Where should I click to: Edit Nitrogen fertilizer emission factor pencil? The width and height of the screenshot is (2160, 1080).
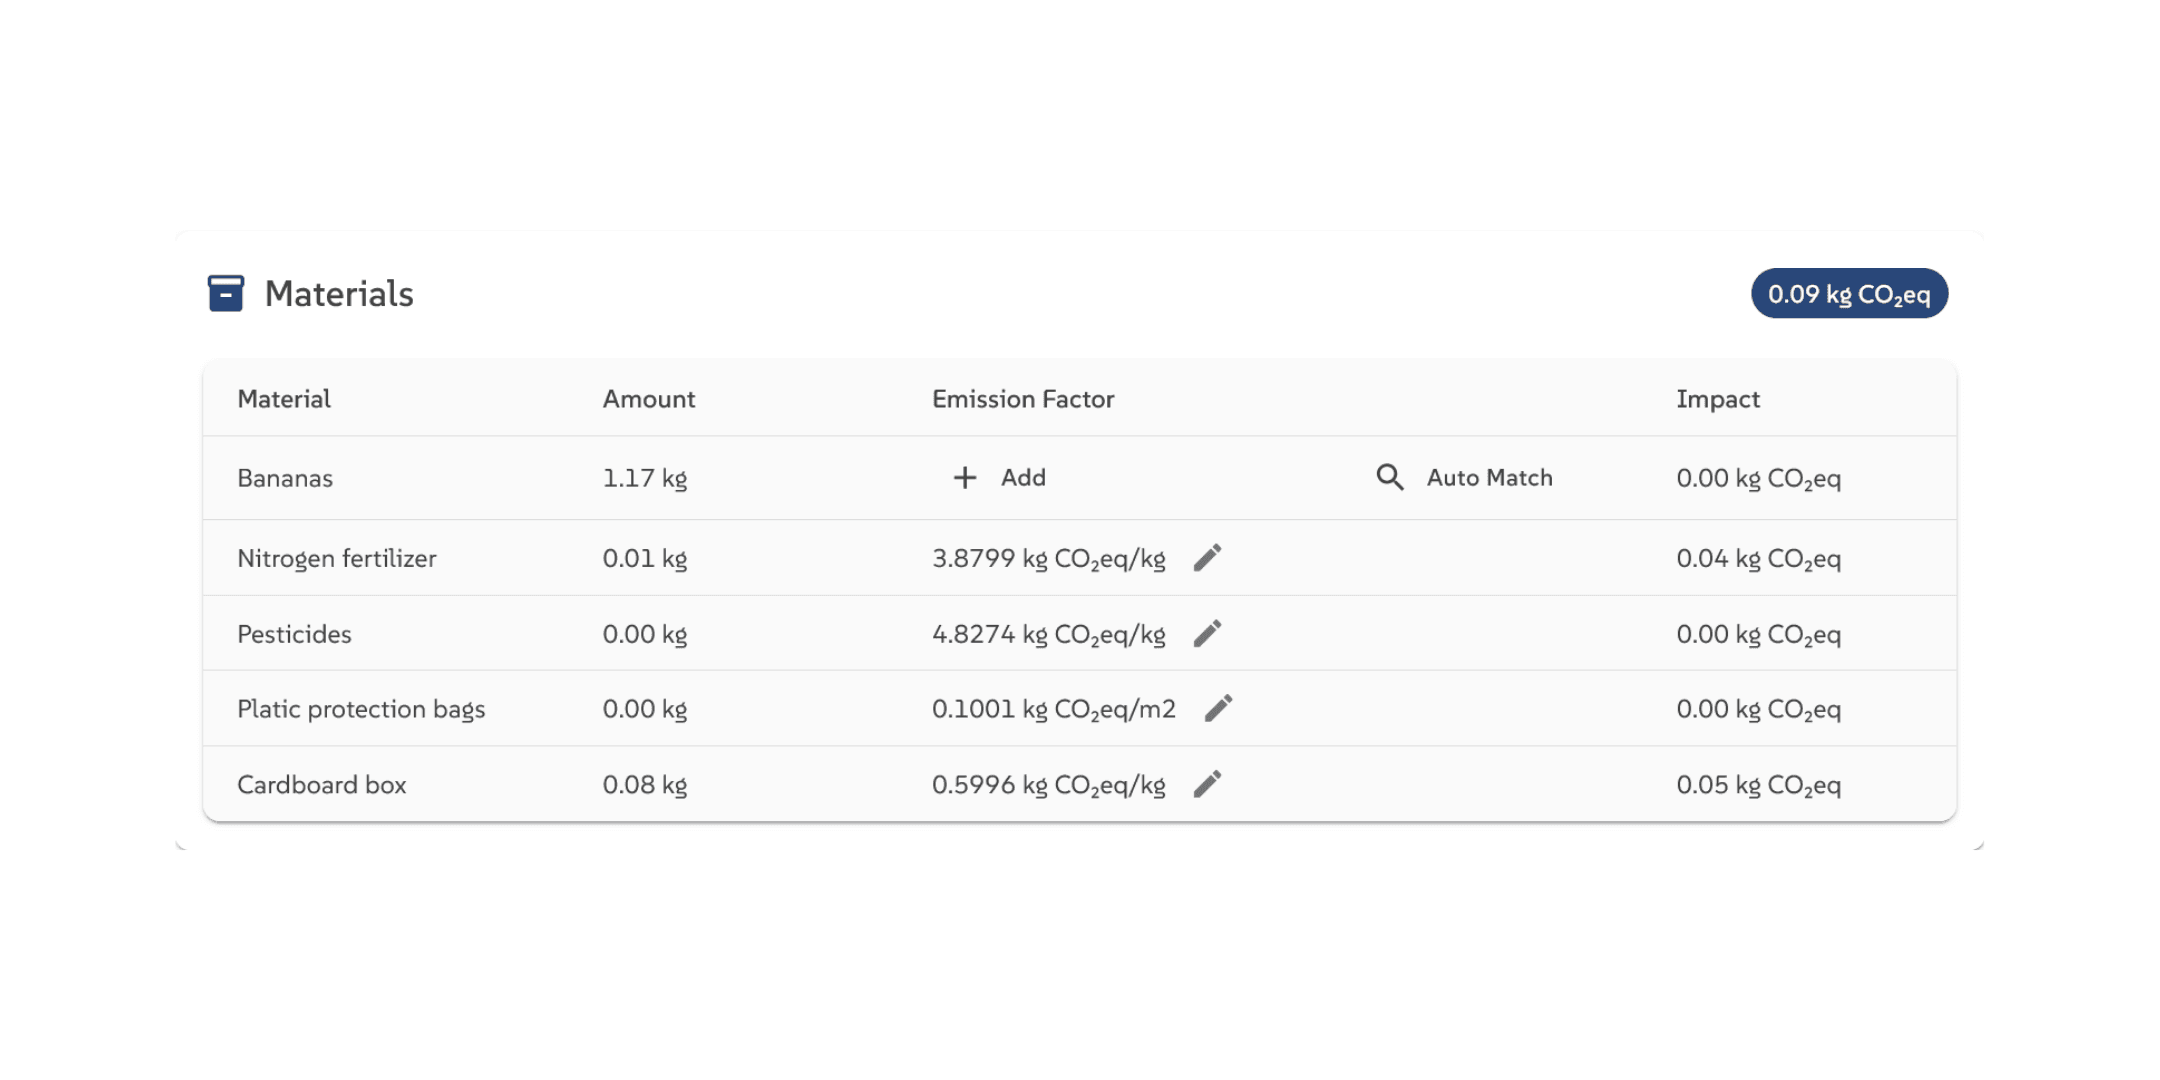[x=1207, y=558]
